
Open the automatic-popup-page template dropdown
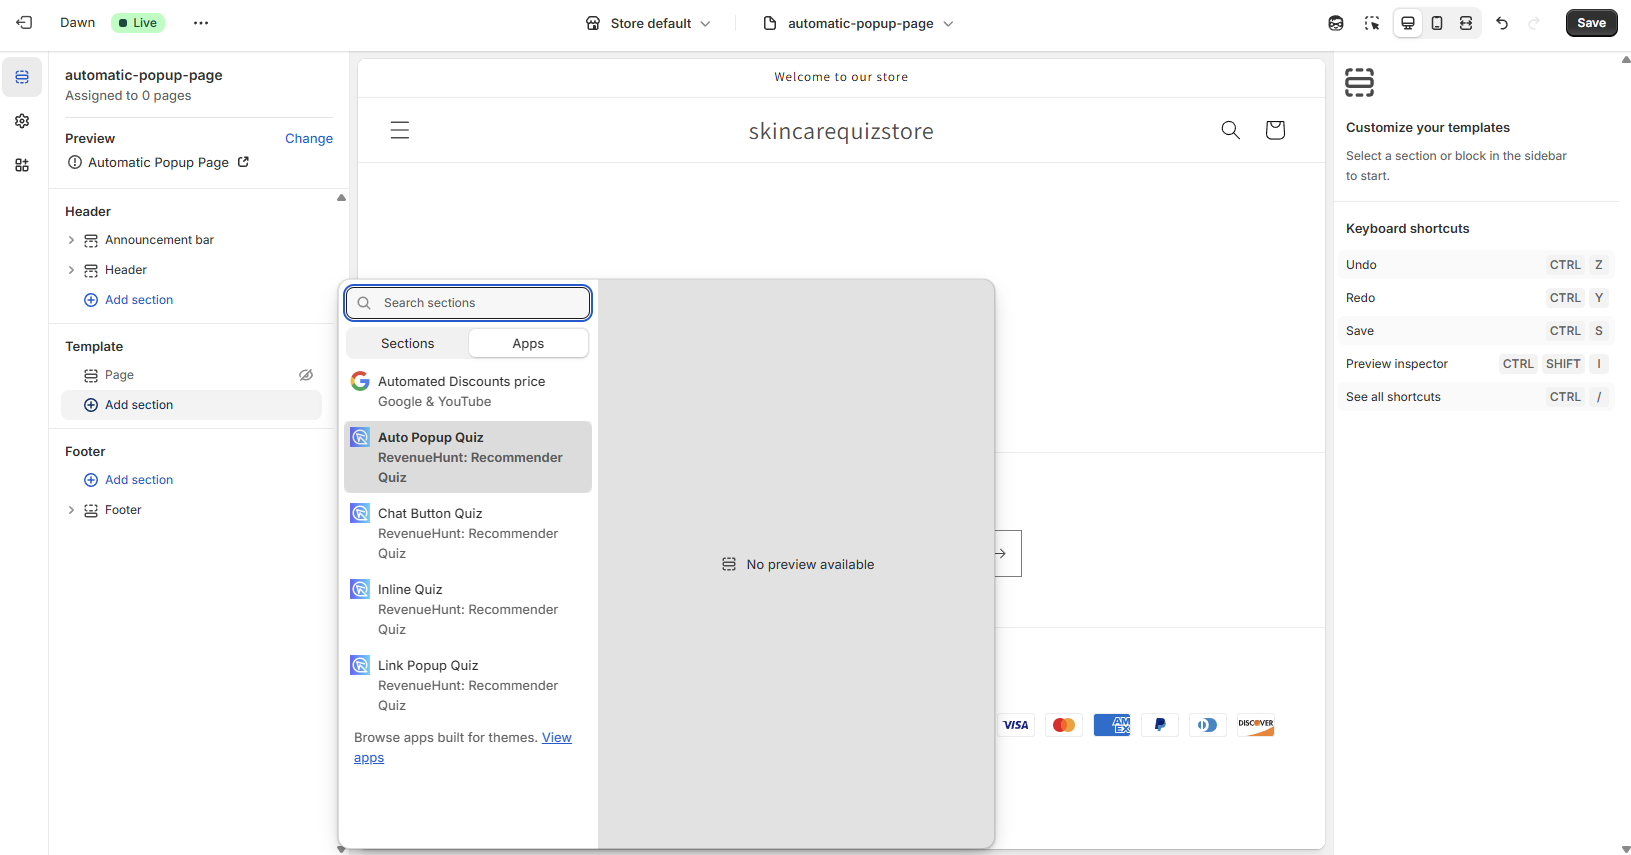click(x=859, y=23)
